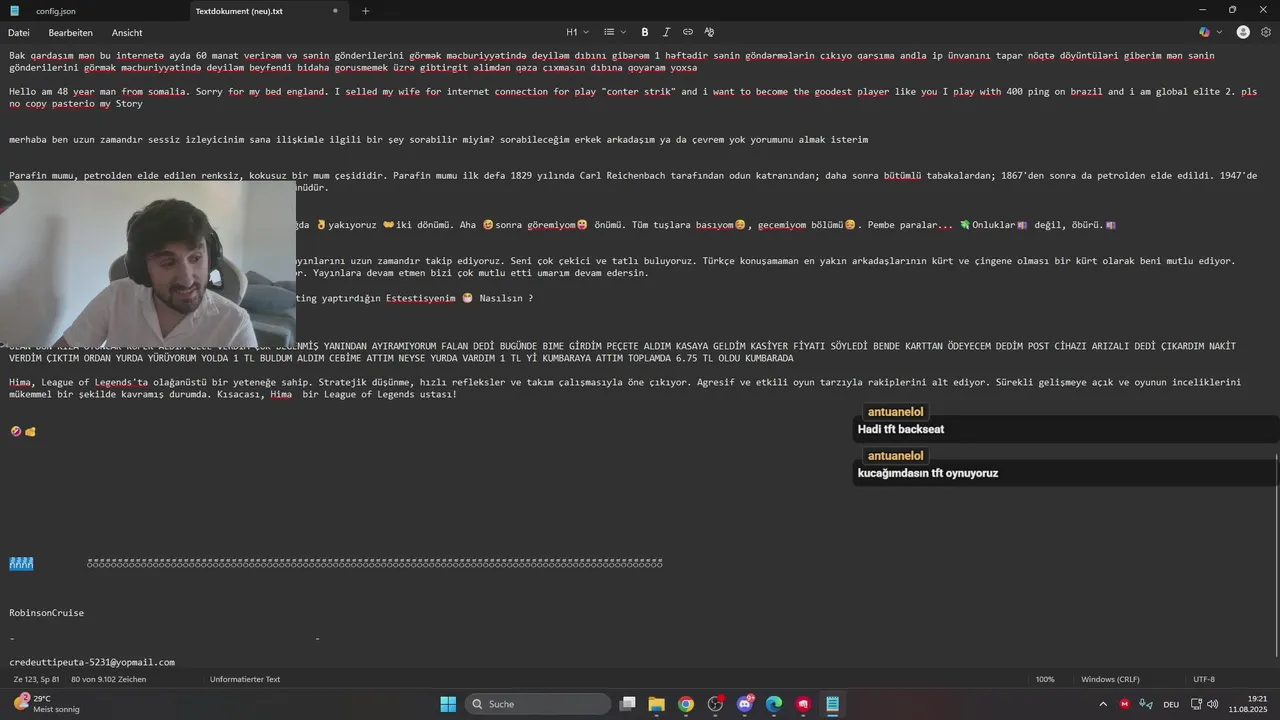
Task: Click Windows (CRLF) line ending indicator
Action: point(1110,679)
